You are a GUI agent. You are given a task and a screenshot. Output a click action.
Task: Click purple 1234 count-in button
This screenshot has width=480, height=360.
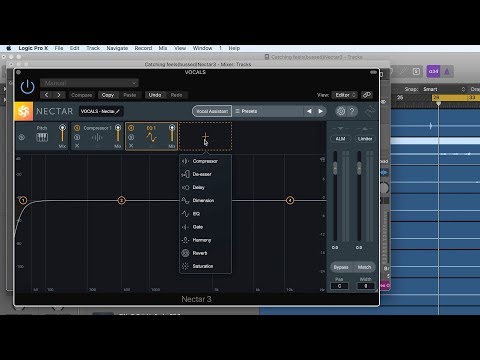tap(433, 71)
